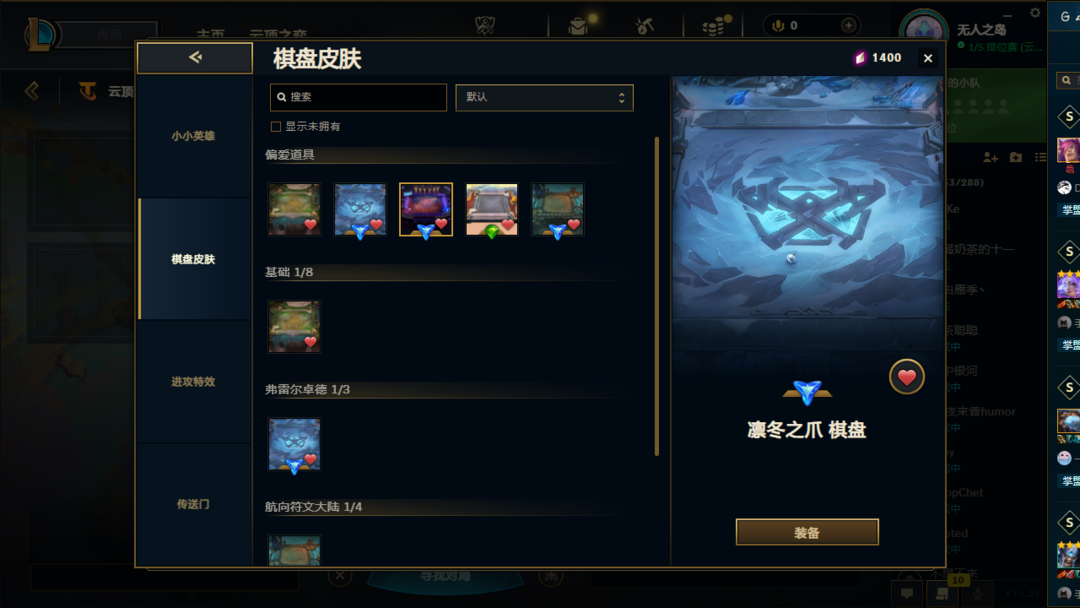Viewport: 1080px width, 608px height.
Task: Click the plus button beside the coin balance
Action: pos(849,25)
